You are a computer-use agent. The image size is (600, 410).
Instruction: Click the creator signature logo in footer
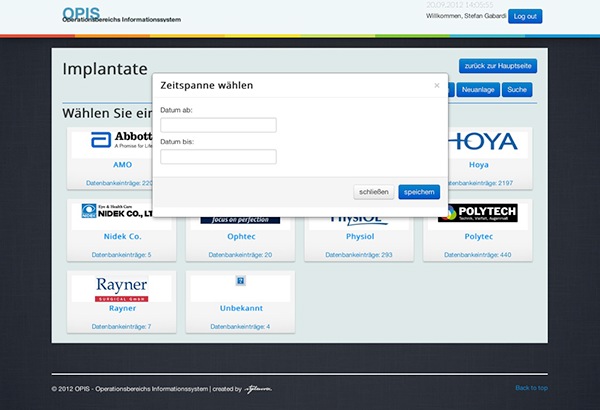point(259,389)
